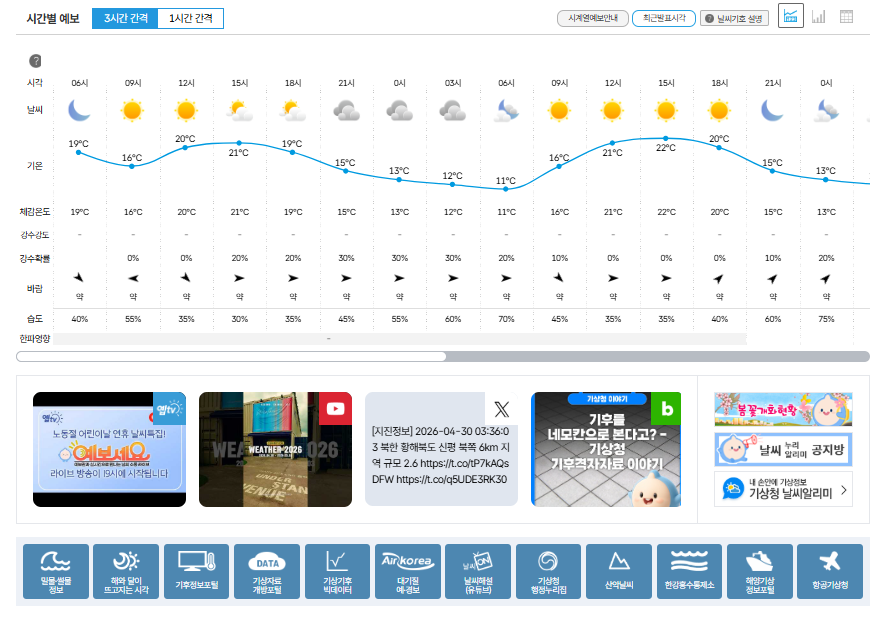Open the 한강홍수통제소 tile
The height and width of the screenshot is (628, 893).
689,571
